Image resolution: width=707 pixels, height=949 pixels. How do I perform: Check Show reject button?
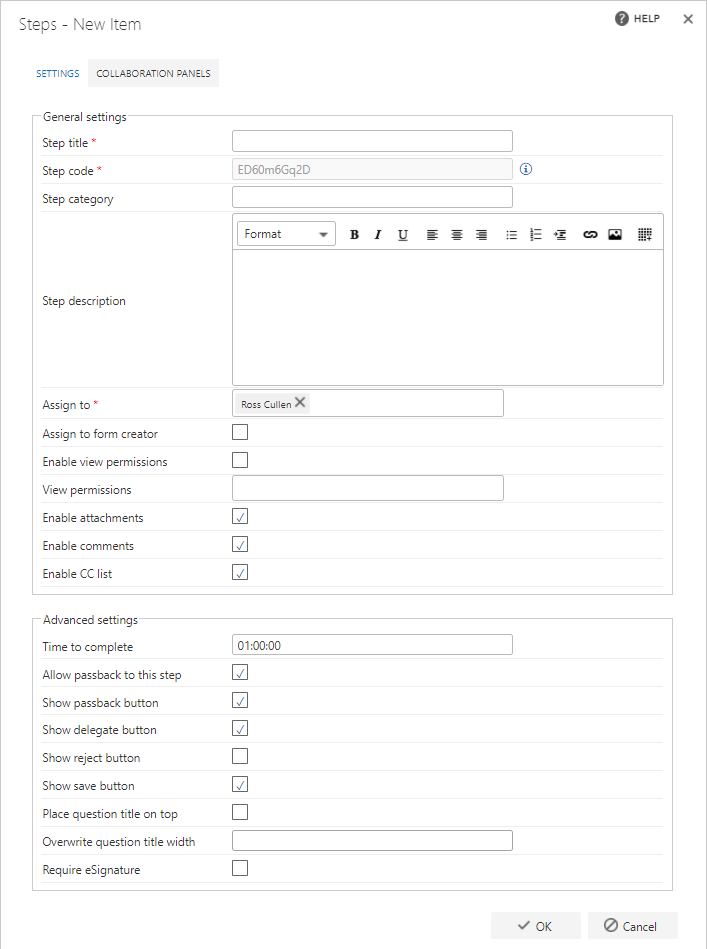tap(240, 756)
